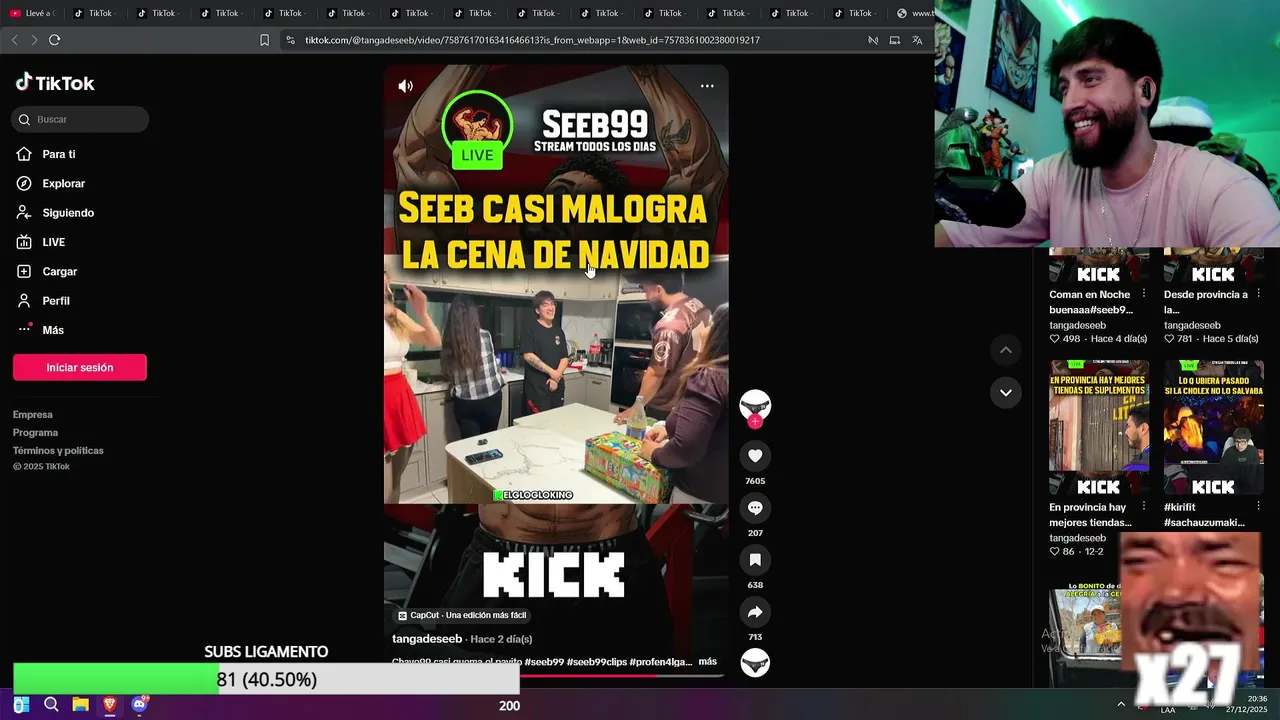Click '#kirifit #sachauzumaki...' title text
This screenshot has height=720, width=1280.
point(1204,515)
